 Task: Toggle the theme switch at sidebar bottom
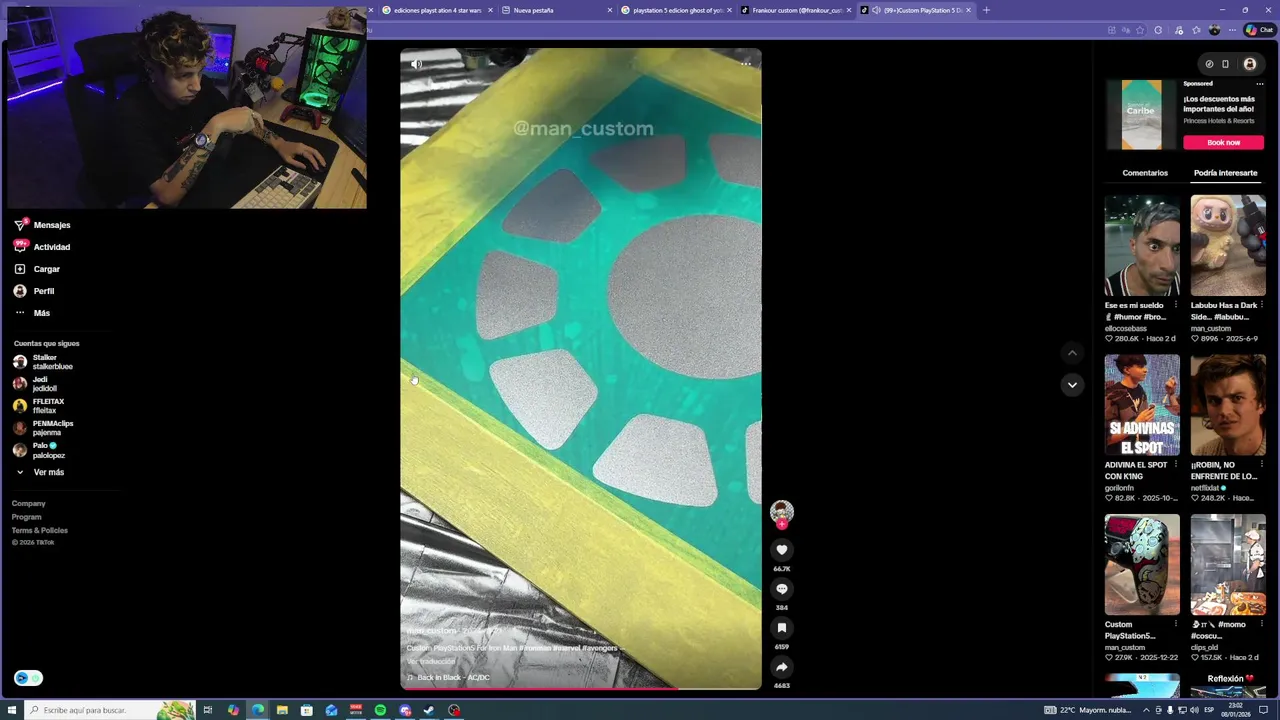click(x=28, y=678)
